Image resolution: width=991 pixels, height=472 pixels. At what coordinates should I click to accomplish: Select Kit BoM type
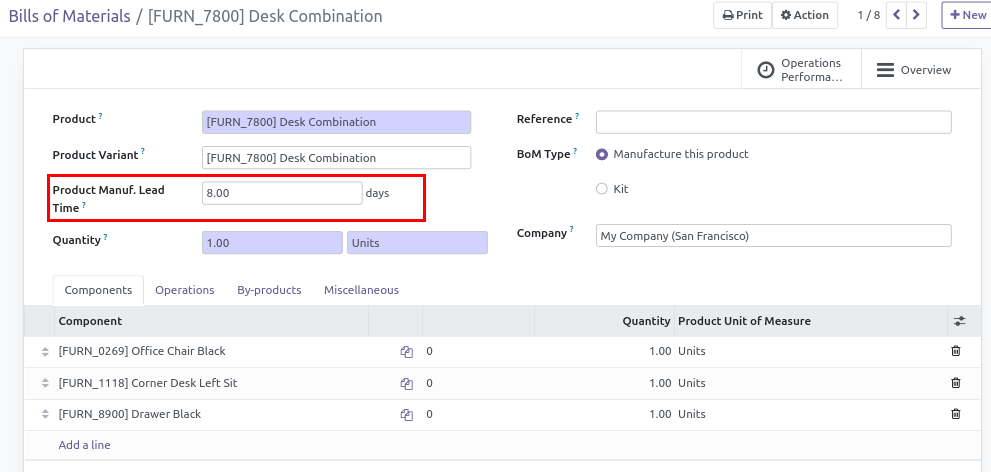(x=602, y=189)
